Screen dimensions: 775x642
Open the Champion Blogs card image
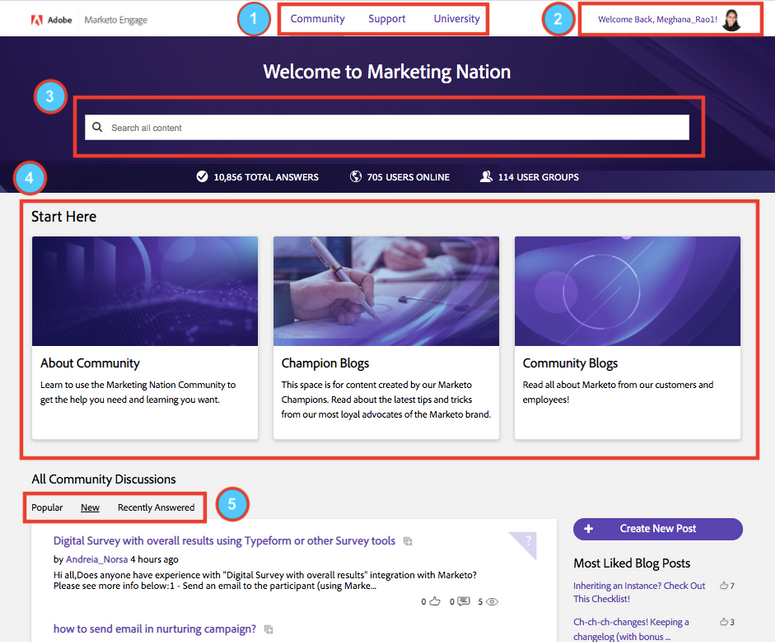pyautogui.click(x=386, y=291)
